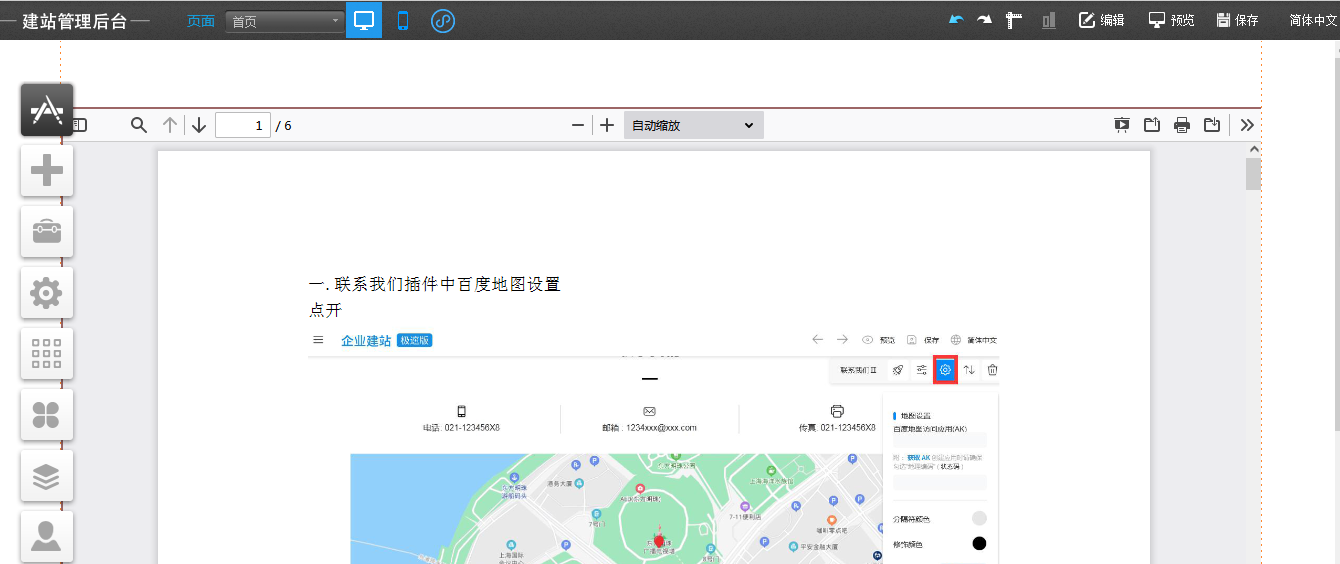Click the PDF print icon
This screenshot has width=1340, height=564.
(1182, 125)
